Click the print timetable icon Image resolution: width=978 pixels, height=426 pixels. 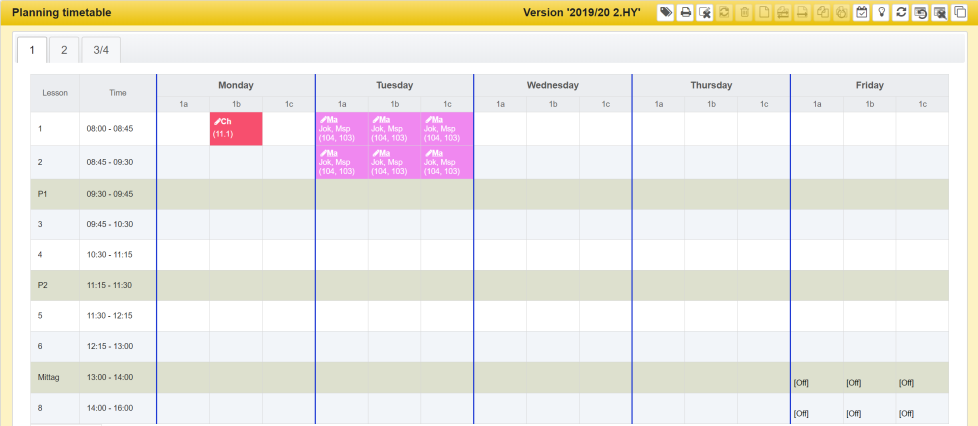[686, 13]
